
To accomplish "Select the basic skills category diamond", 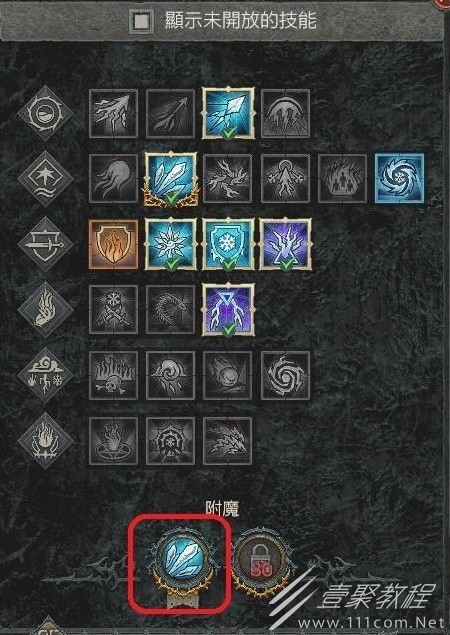I will (x=45, y=113).
